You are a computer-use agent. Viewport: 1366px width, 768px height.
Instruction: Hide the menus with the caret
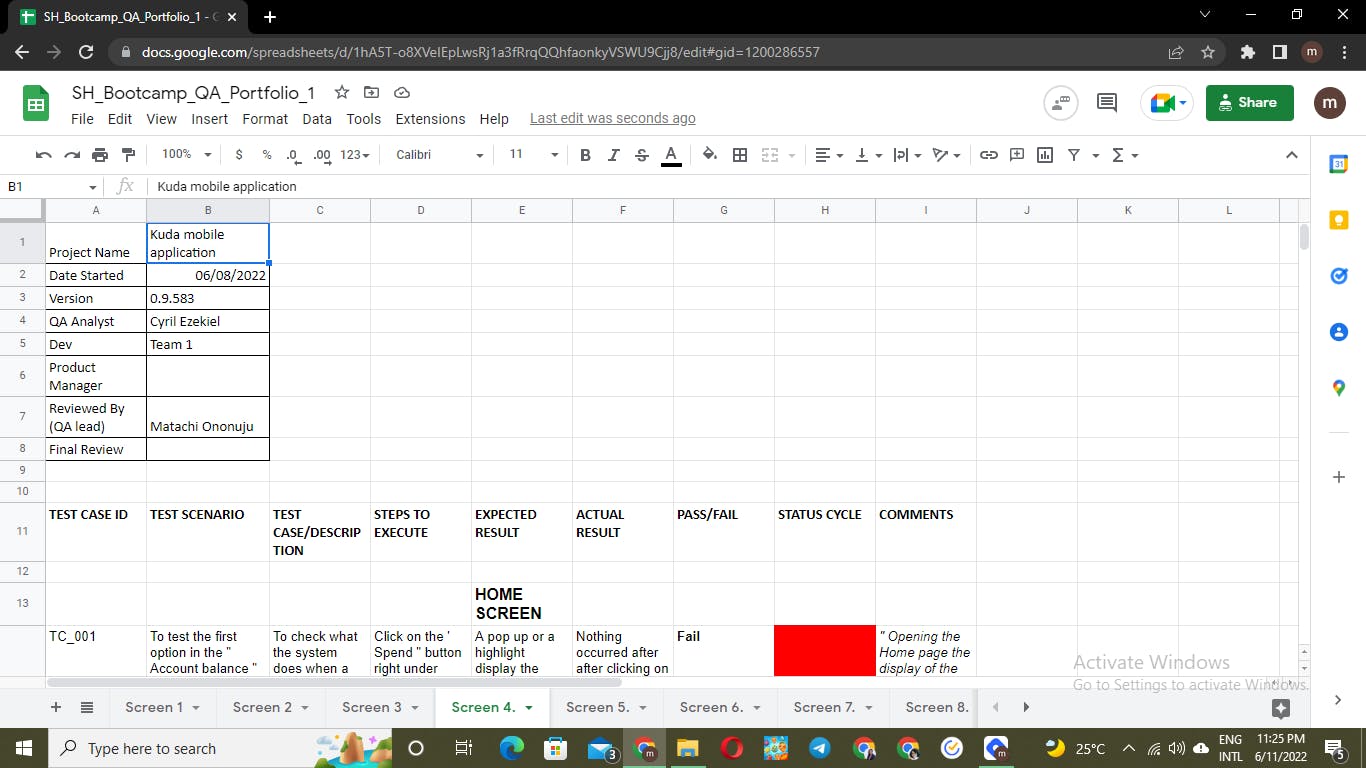coord(1291,155)
